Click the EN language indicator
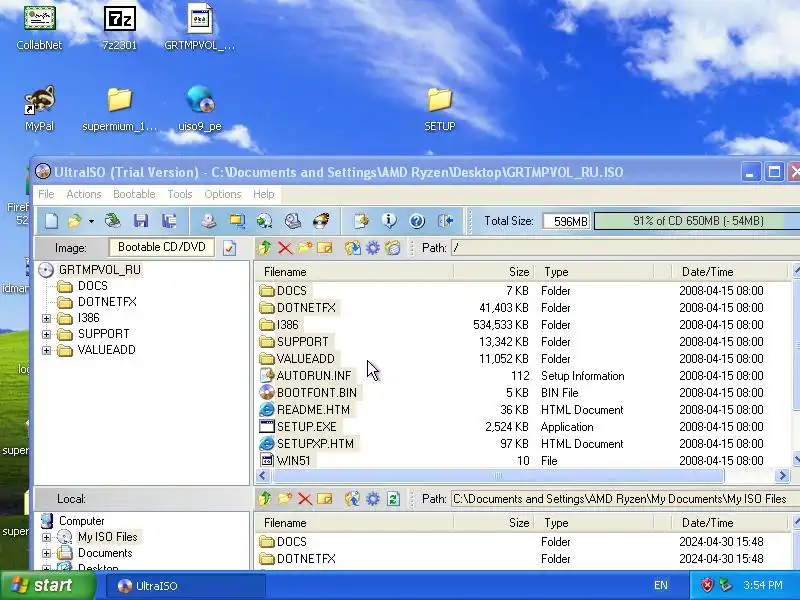The width and height of the screenshot is (800, 600). 661,586
